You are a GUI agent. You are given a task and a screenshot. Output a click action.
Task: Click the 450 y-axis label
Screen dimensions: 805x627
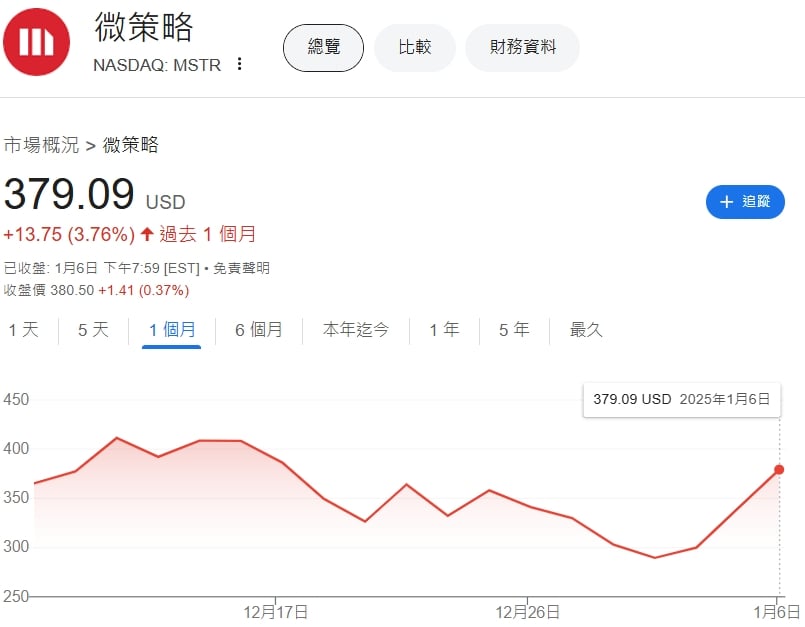(x=16, y=400)
